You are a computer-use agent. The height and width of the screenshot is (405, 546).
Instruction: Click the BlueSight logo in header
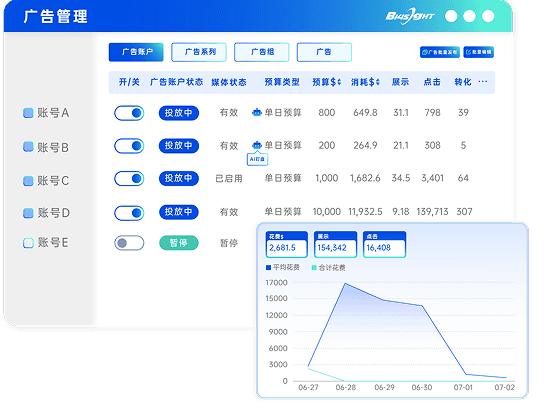click(x=410, y=16)
